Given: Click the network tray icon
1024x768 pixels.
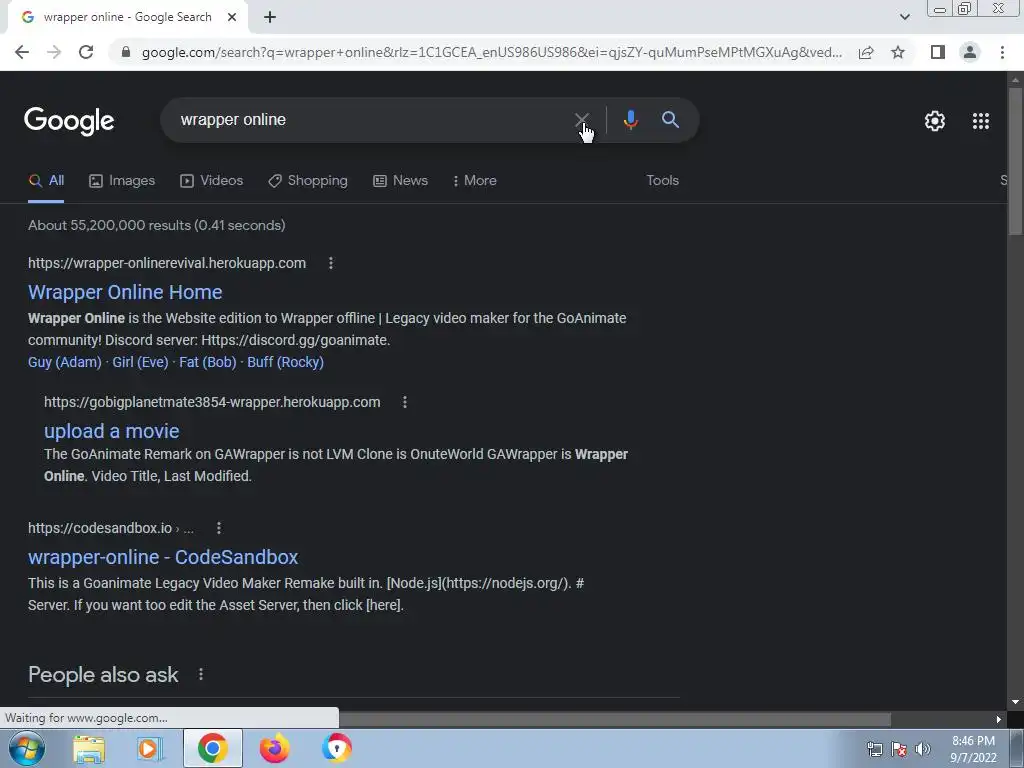Looking at the screenshot, I should point(874,749).
